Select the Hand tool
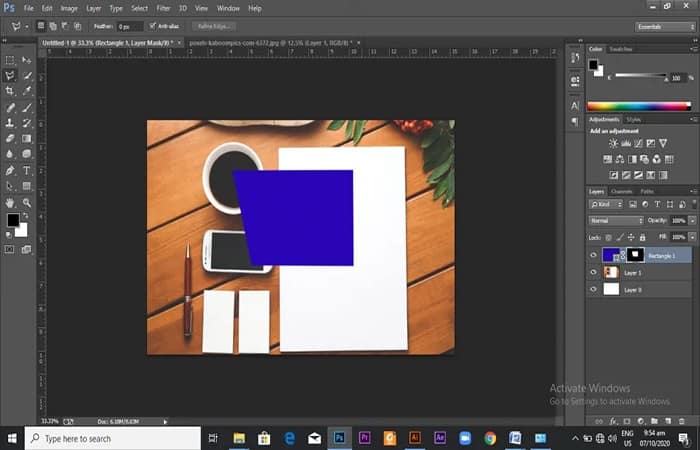Screen dimensions: 700x450 click(x=10, y=203)
